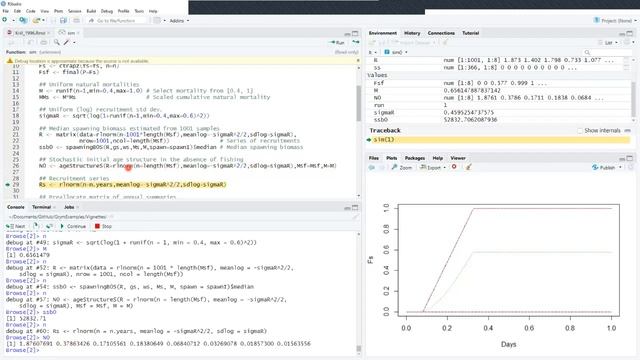The image size is (640, 360).
Task: Switch to the Terminal tab
Action: coord(42,207)
